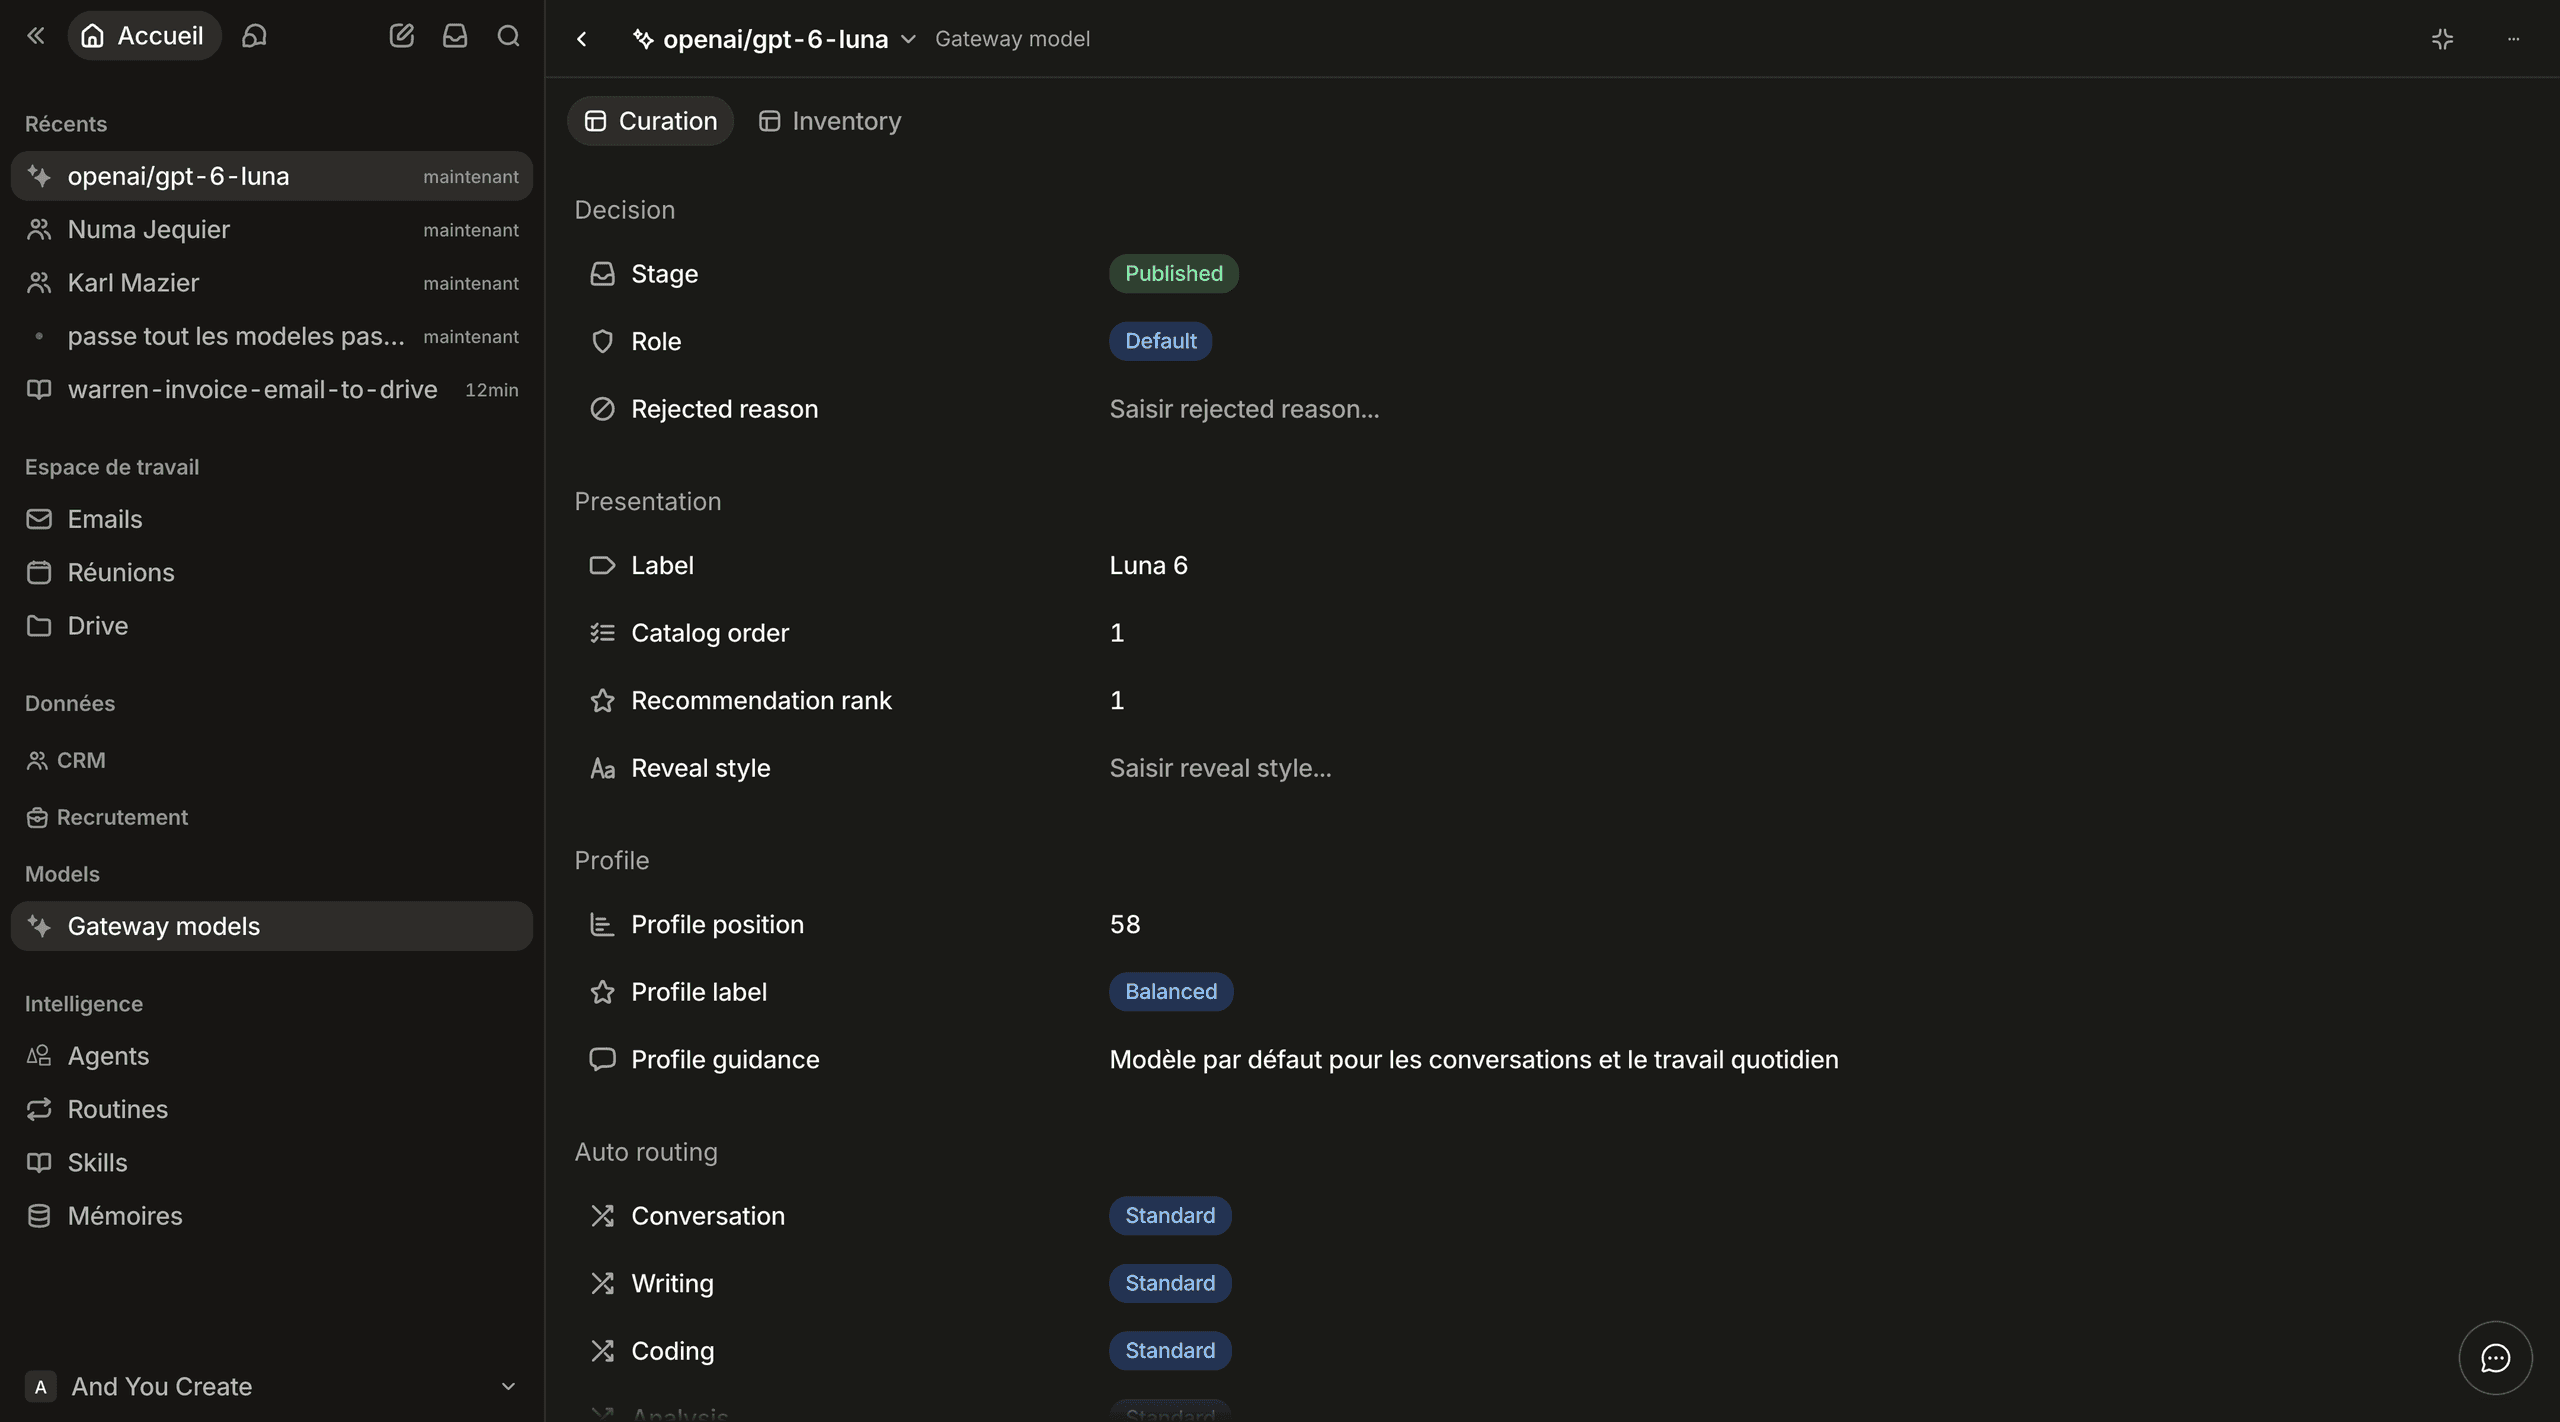Image resolution: width=2560 pixels, height=1422 pixels.
Task: Go to the Accueil home button
Action: (144, 36)
